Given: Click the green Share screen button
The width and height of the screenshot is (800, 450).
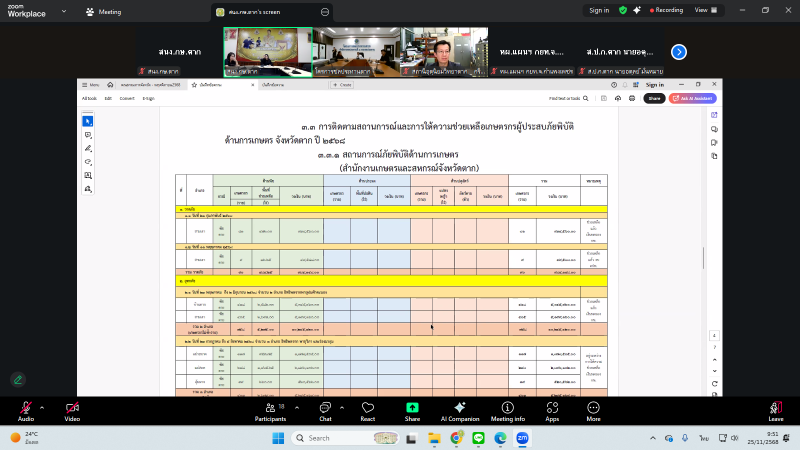Looking at the screenshot, I should tap(412, 408).
